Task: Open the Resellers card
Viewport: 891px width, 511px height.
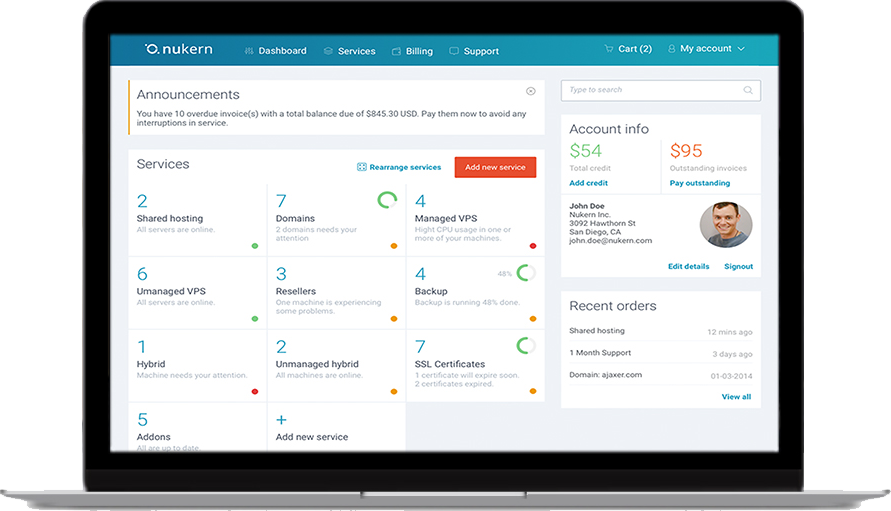Action: tap(336, 293)
